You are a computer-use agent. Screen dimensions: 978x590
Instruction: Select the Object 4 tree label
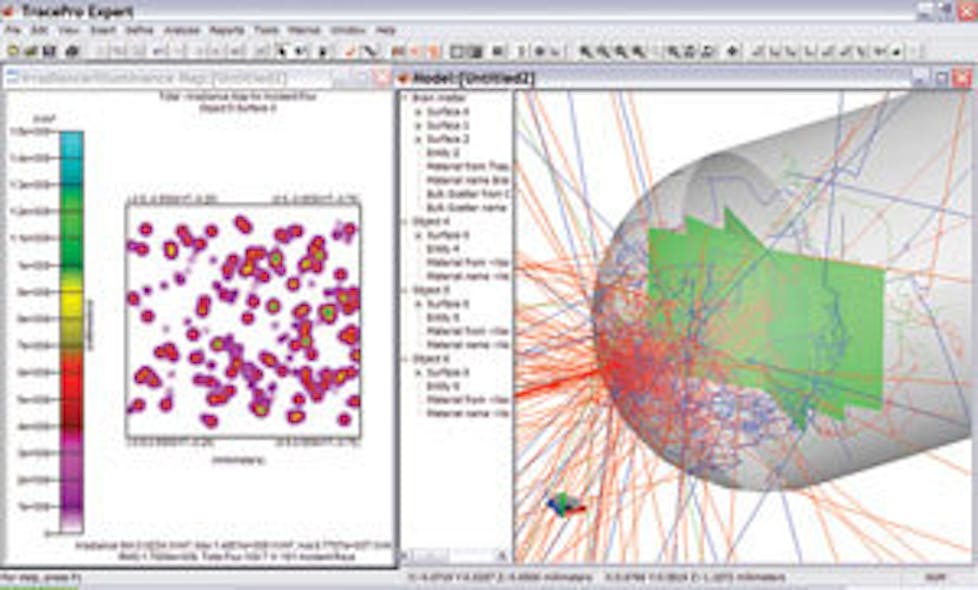click(431, 221)
